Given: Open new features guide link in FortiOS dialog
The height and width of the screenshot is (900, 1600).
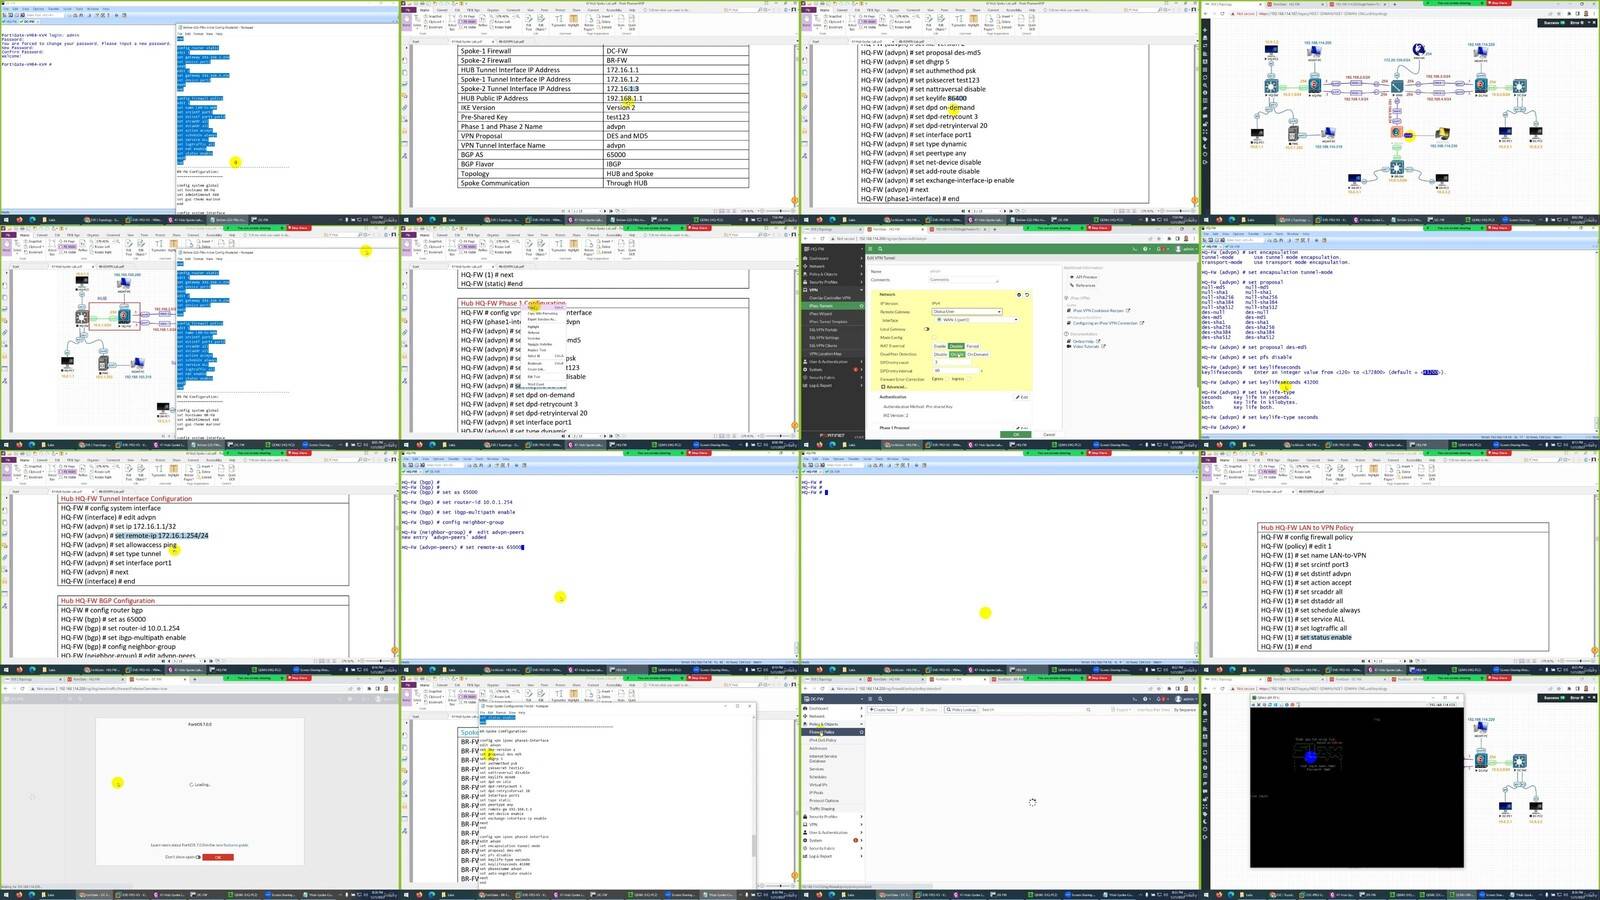Looking at the screenshot, I should click(232, 845).
